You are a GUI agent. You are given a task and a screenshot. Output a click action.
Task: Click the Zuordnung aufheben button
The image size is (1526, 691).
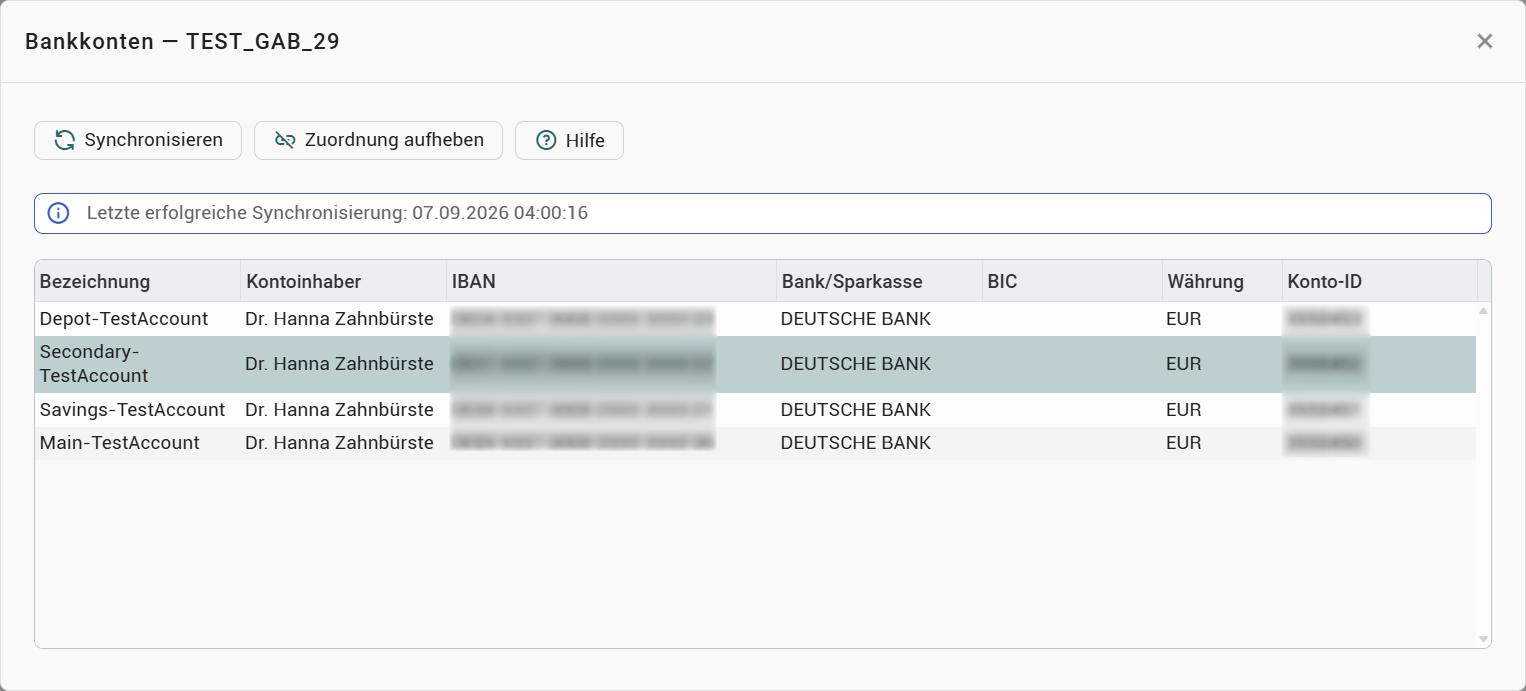(x=378, y=140)
